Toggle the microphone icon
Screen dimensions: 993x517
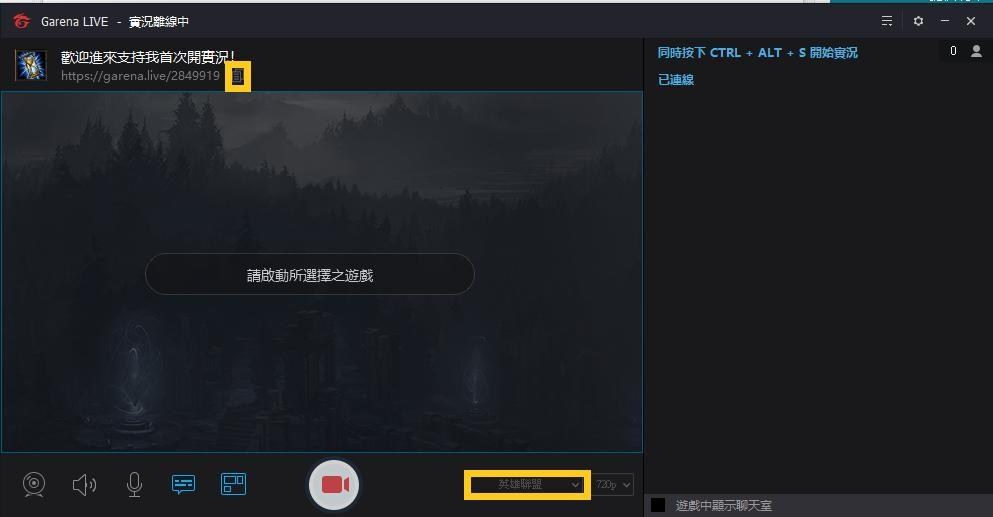pyautogui.click(x=134, y=485)
